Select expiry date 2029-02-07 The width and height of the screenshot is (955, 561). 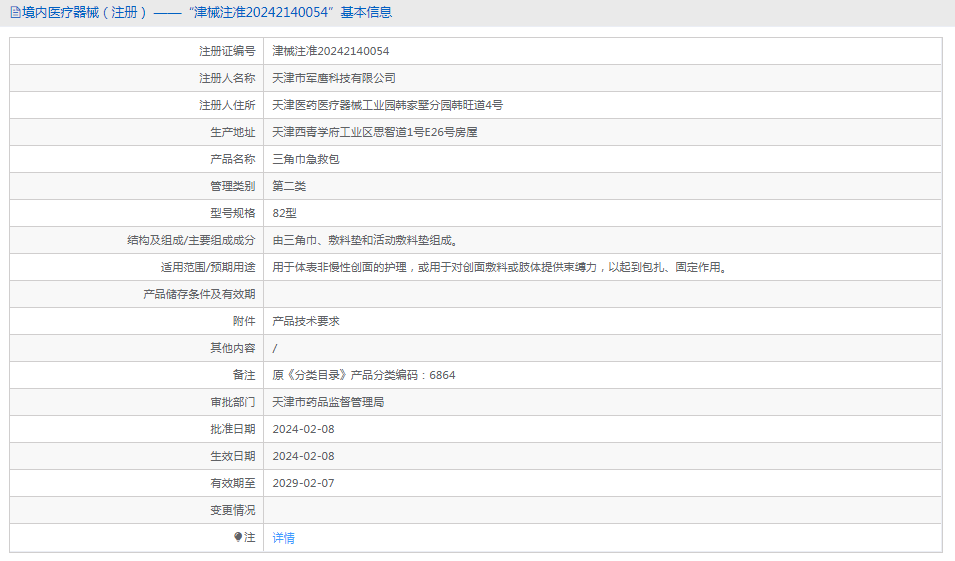pos(303,483)
